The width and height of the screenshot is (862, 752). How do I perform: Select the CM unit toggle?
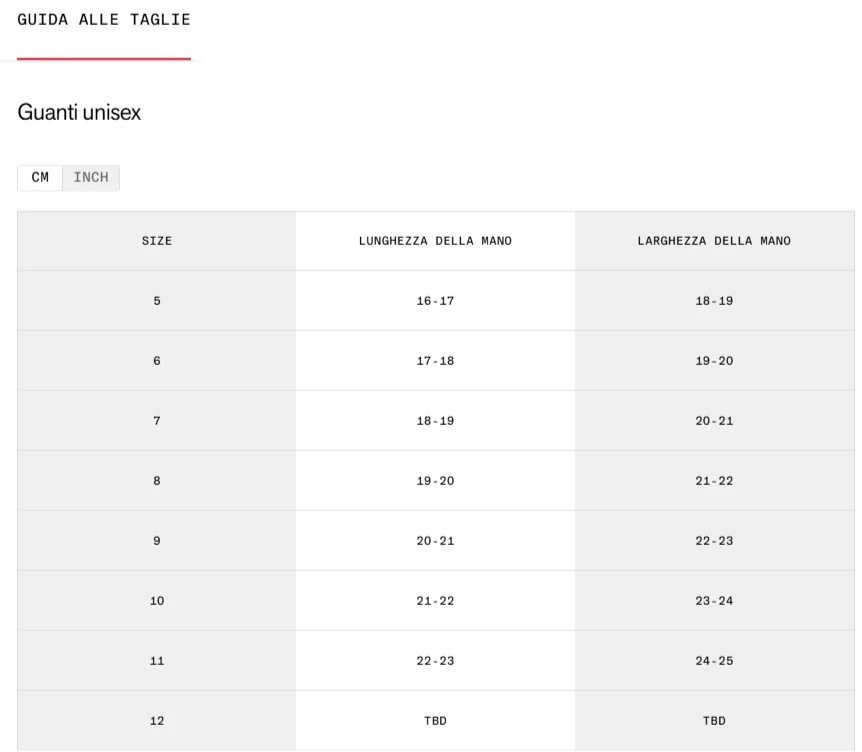pyautogui.click(x=40, y=178)
